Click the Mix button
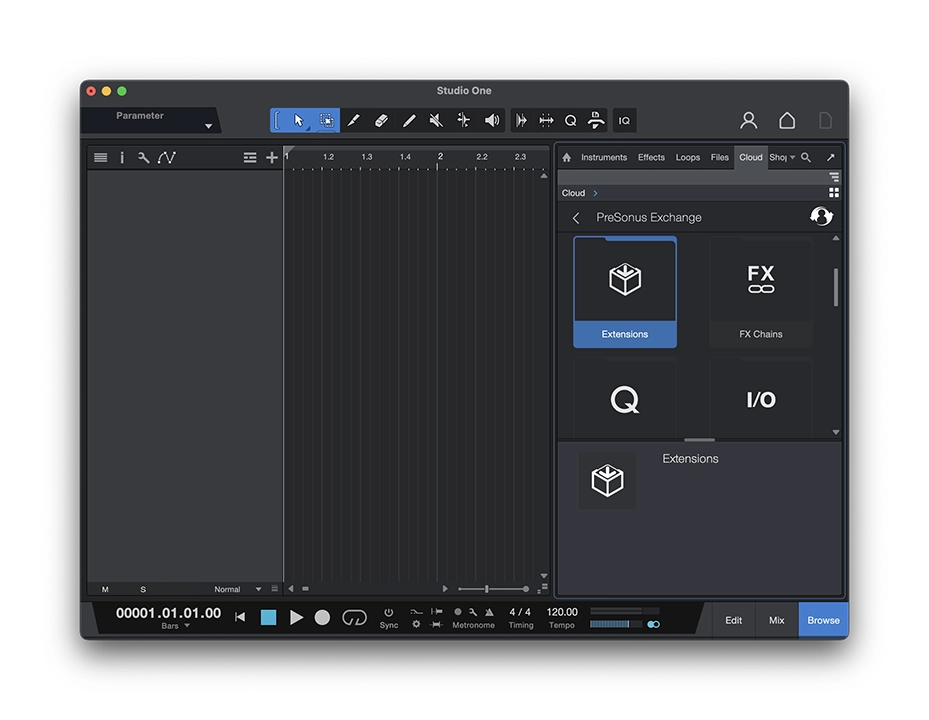 776,620
